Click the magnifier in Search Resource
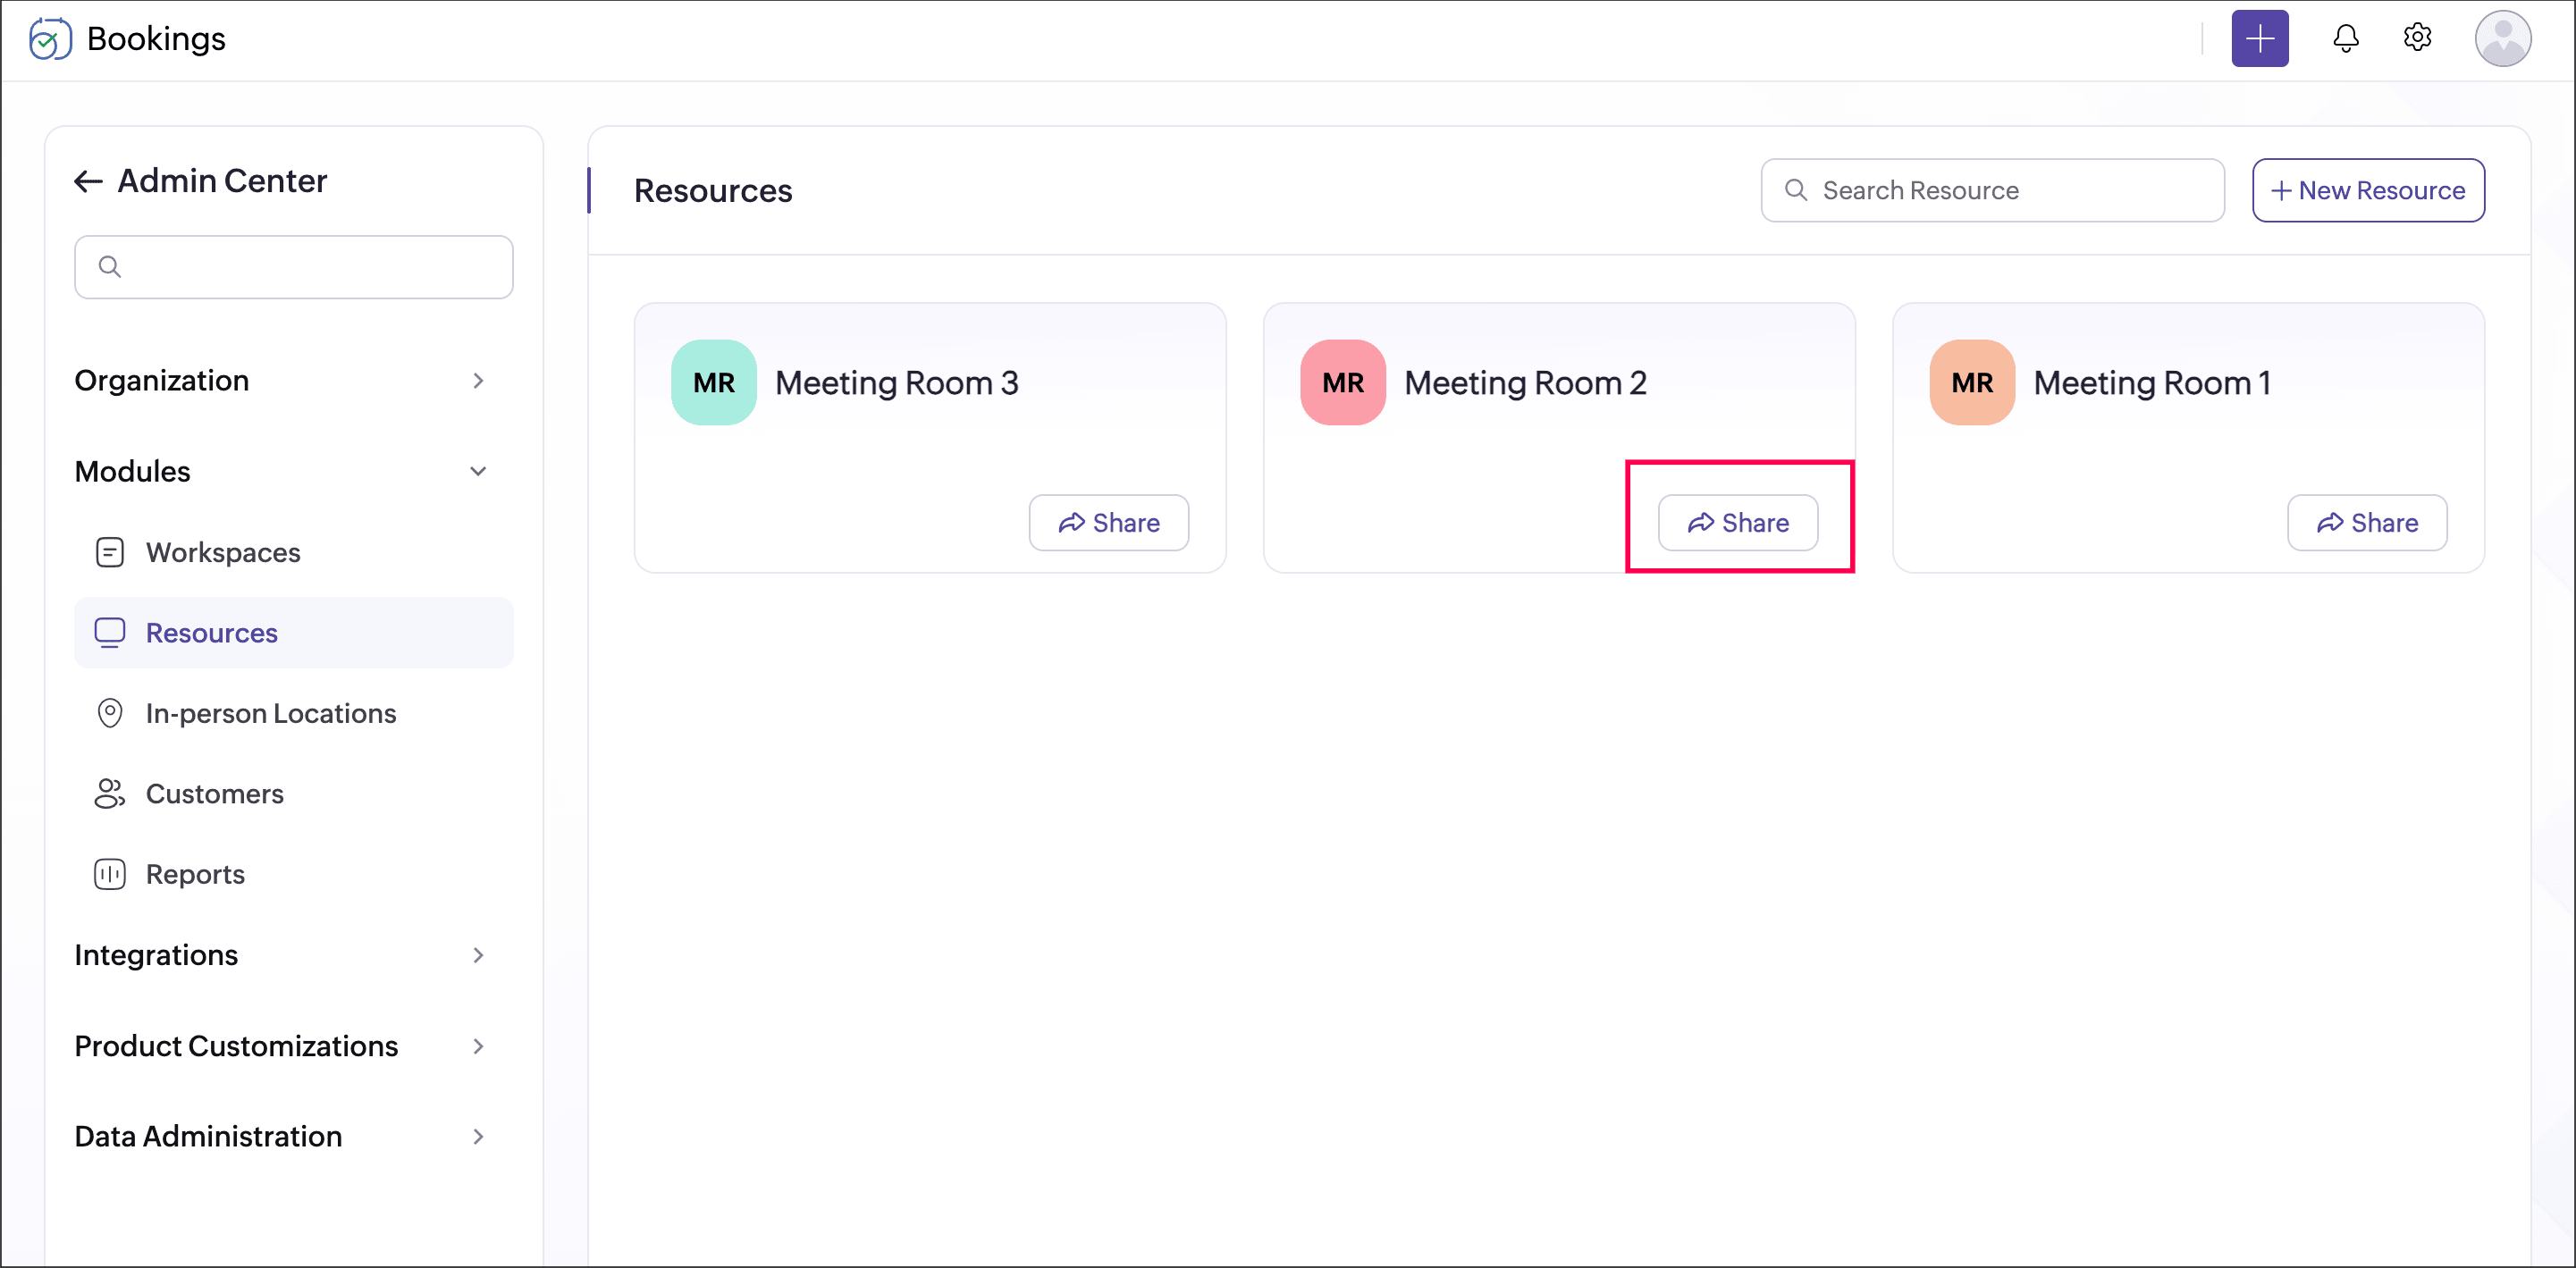Image resolution: width=2576 pixels, height=1268 pixels. (x=1795, y=190)
